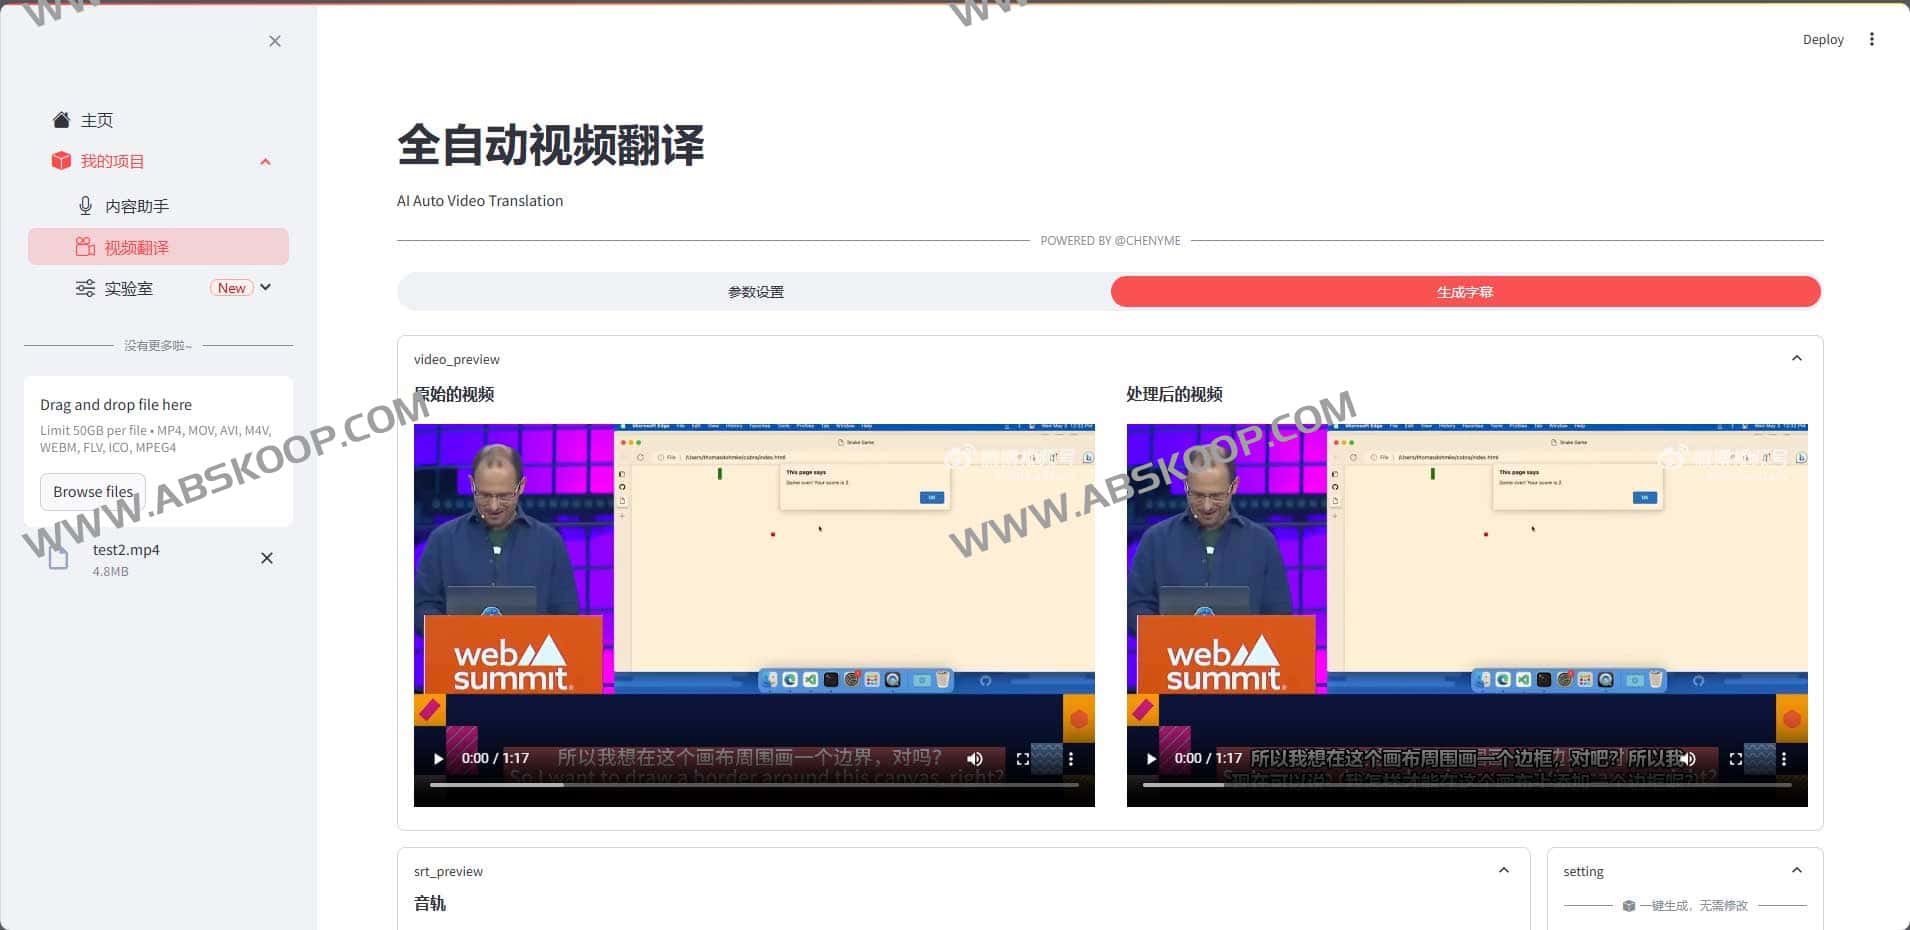Click the 实验室 lab icon
Viewport: 1910px width, 930px height.
click(85, 288)
